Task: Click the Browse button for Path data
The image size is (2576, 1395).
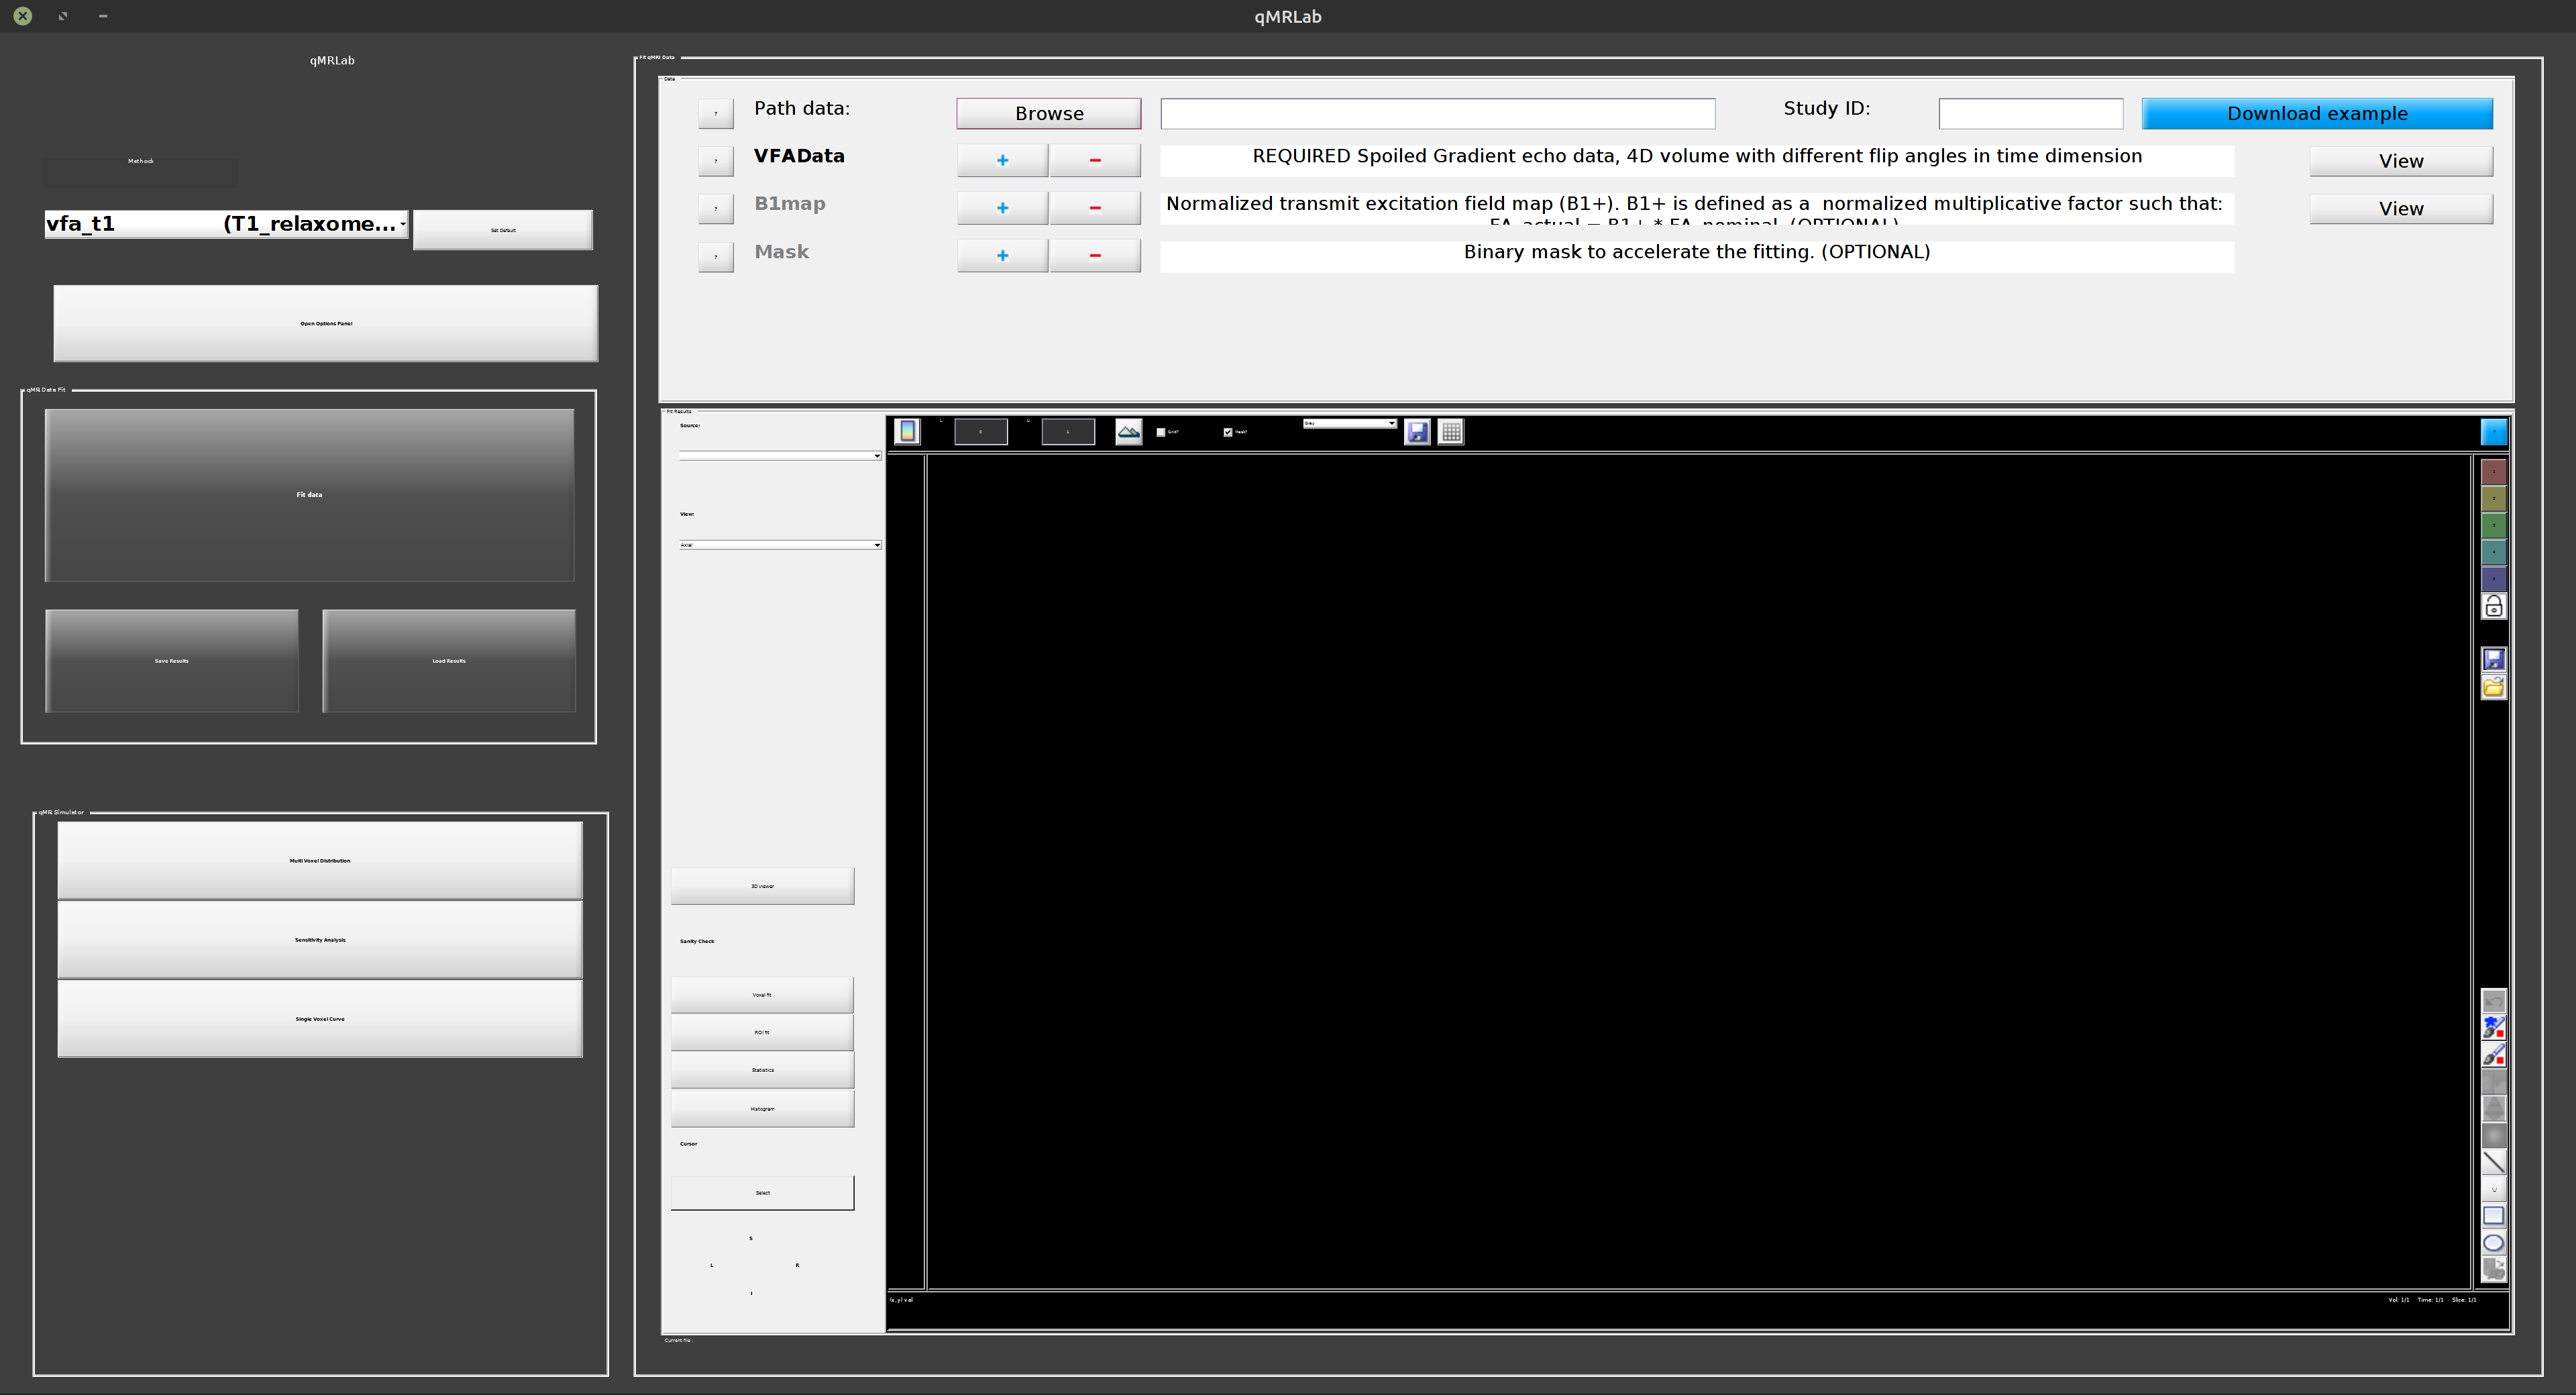Action: 1048,113
